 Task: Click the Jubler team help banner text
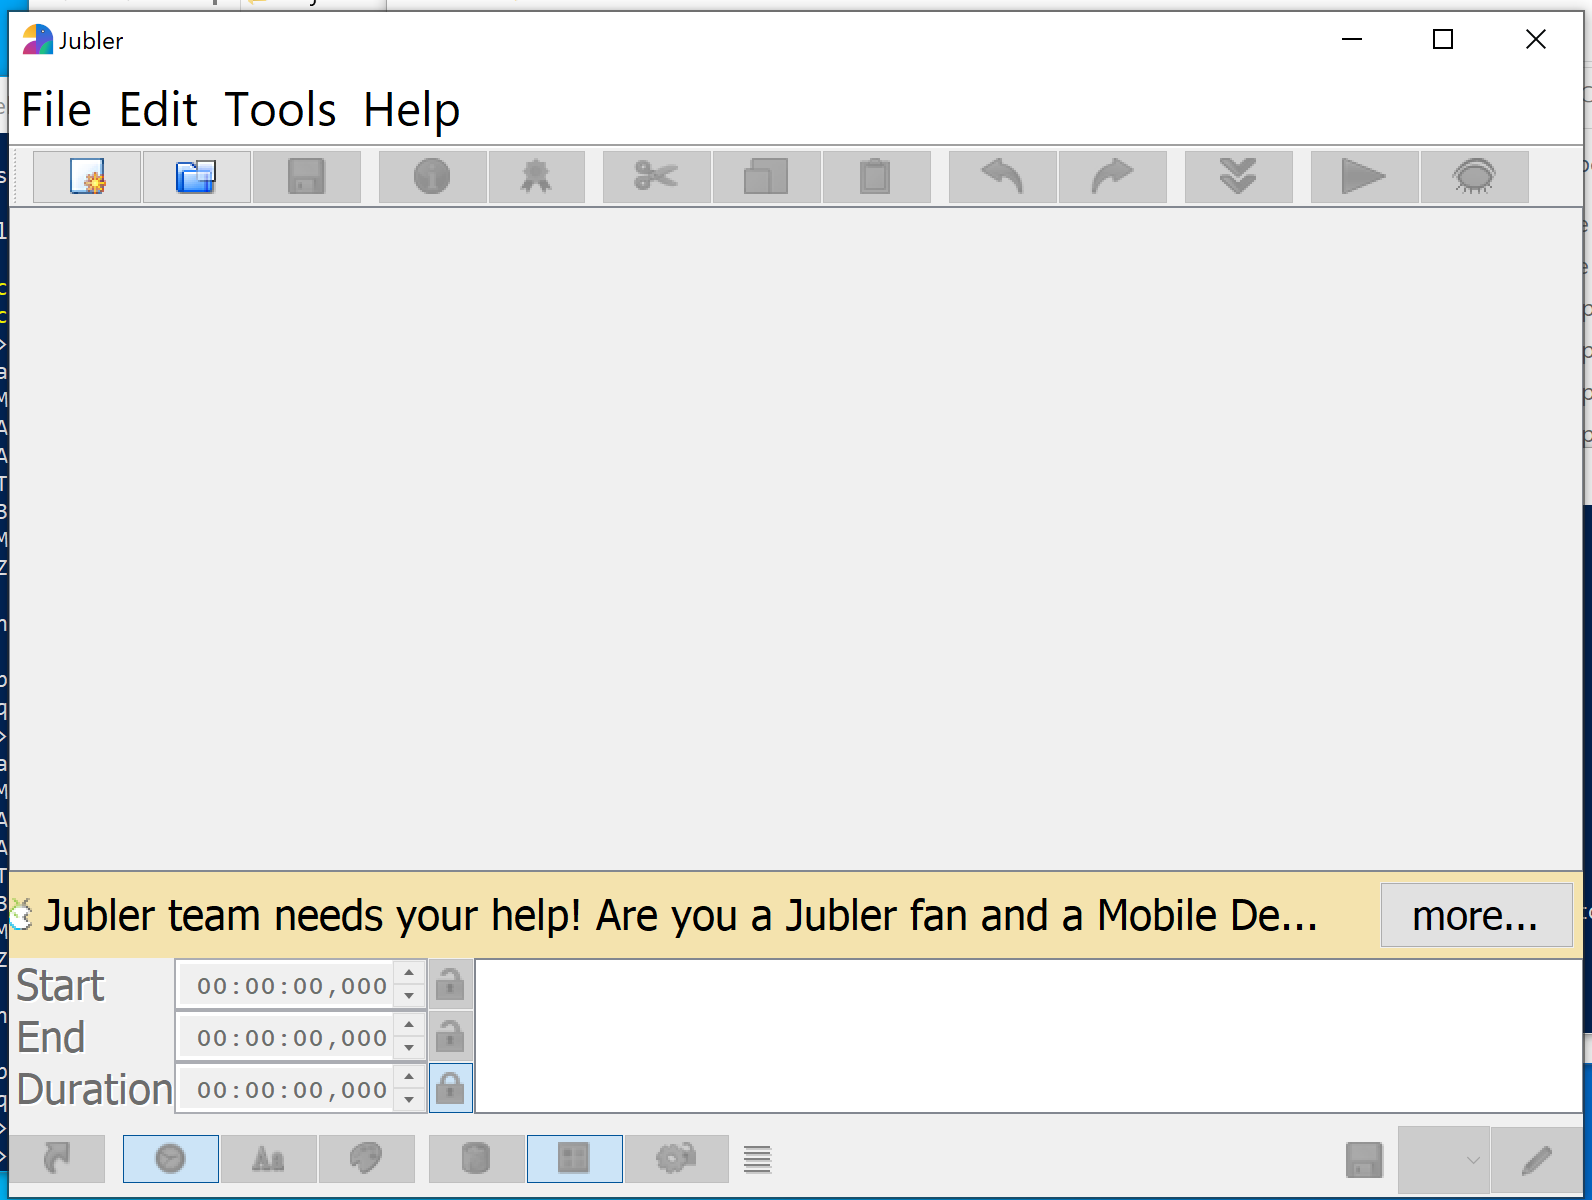(x=681, y=915)
